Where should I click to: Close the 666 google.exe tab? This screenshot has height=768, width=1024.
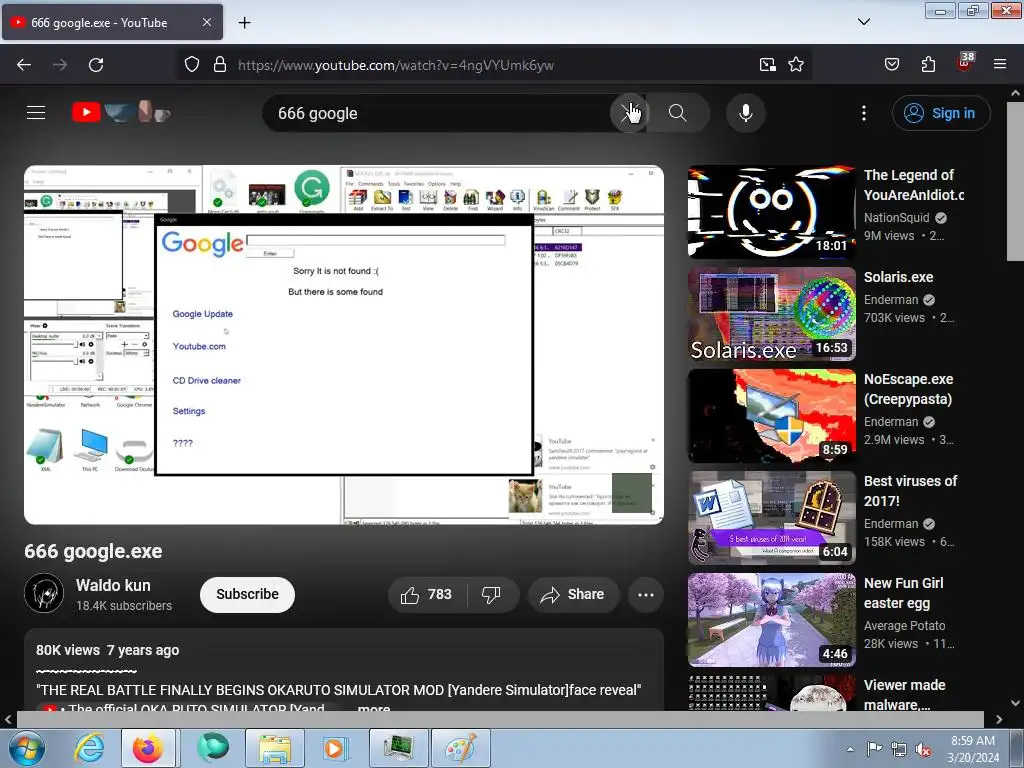click(206, 22)
